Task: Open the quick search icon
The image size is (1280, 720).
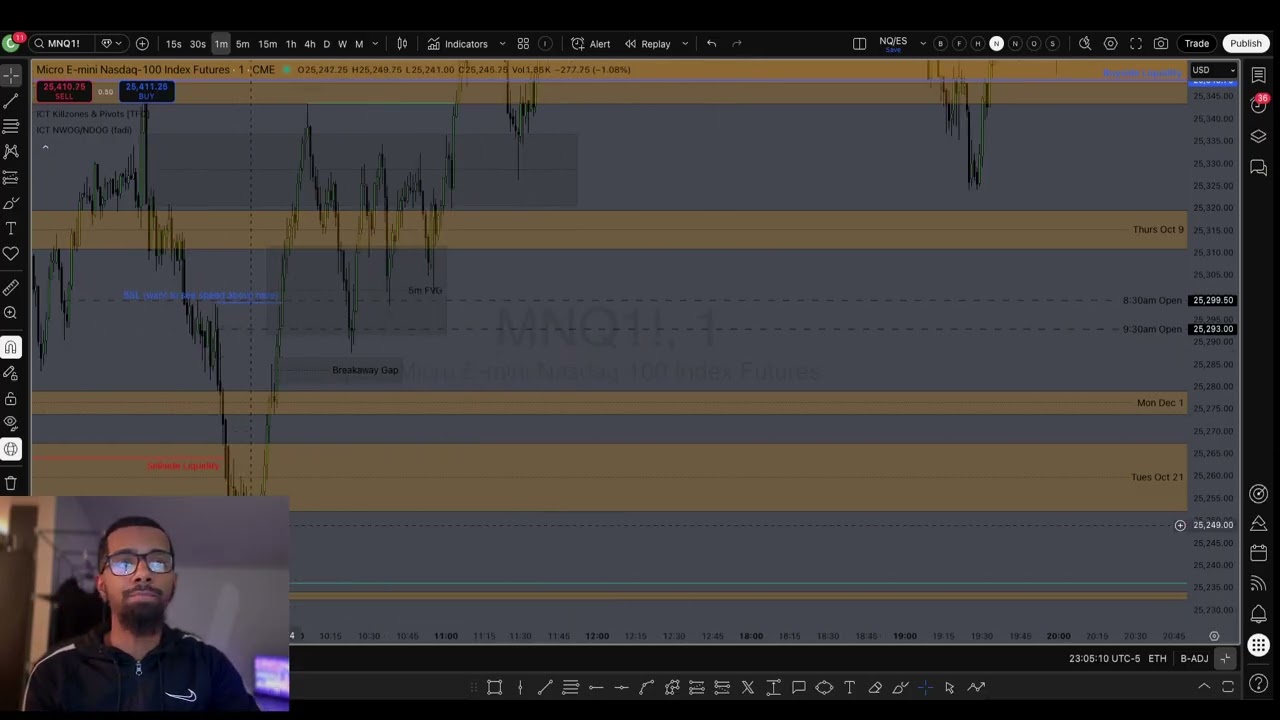Action: 1085,44
